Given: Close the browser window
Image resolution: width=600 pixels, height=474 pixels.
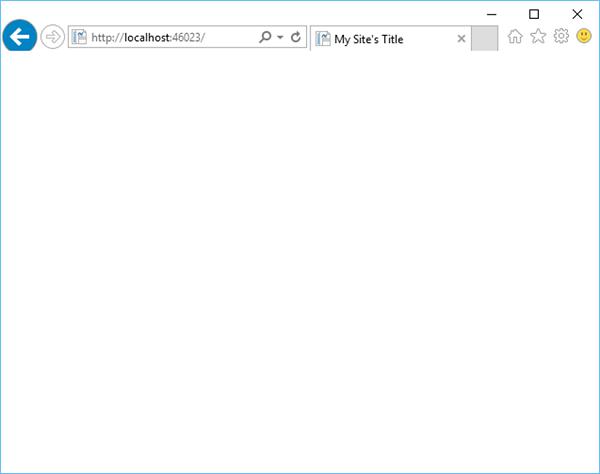Looking at the screenshot, I should [577, 14].
